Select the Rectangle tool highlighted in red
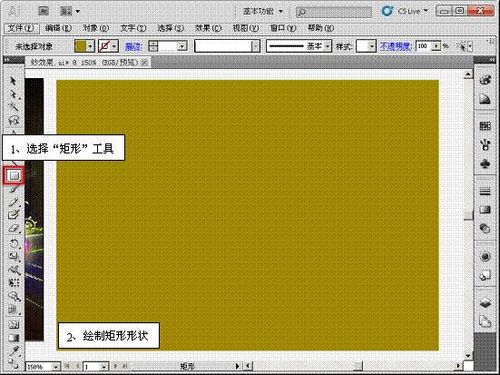Viewport: 500px width, 375px height. [x=14, y=175]
